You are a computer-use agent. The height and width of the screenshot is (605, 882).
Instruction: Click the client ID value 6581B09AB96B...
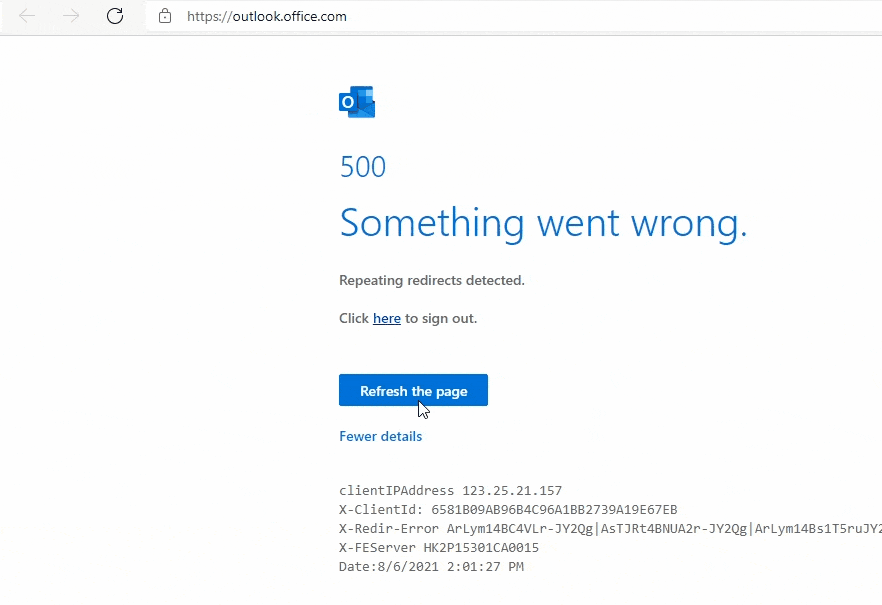554,509
